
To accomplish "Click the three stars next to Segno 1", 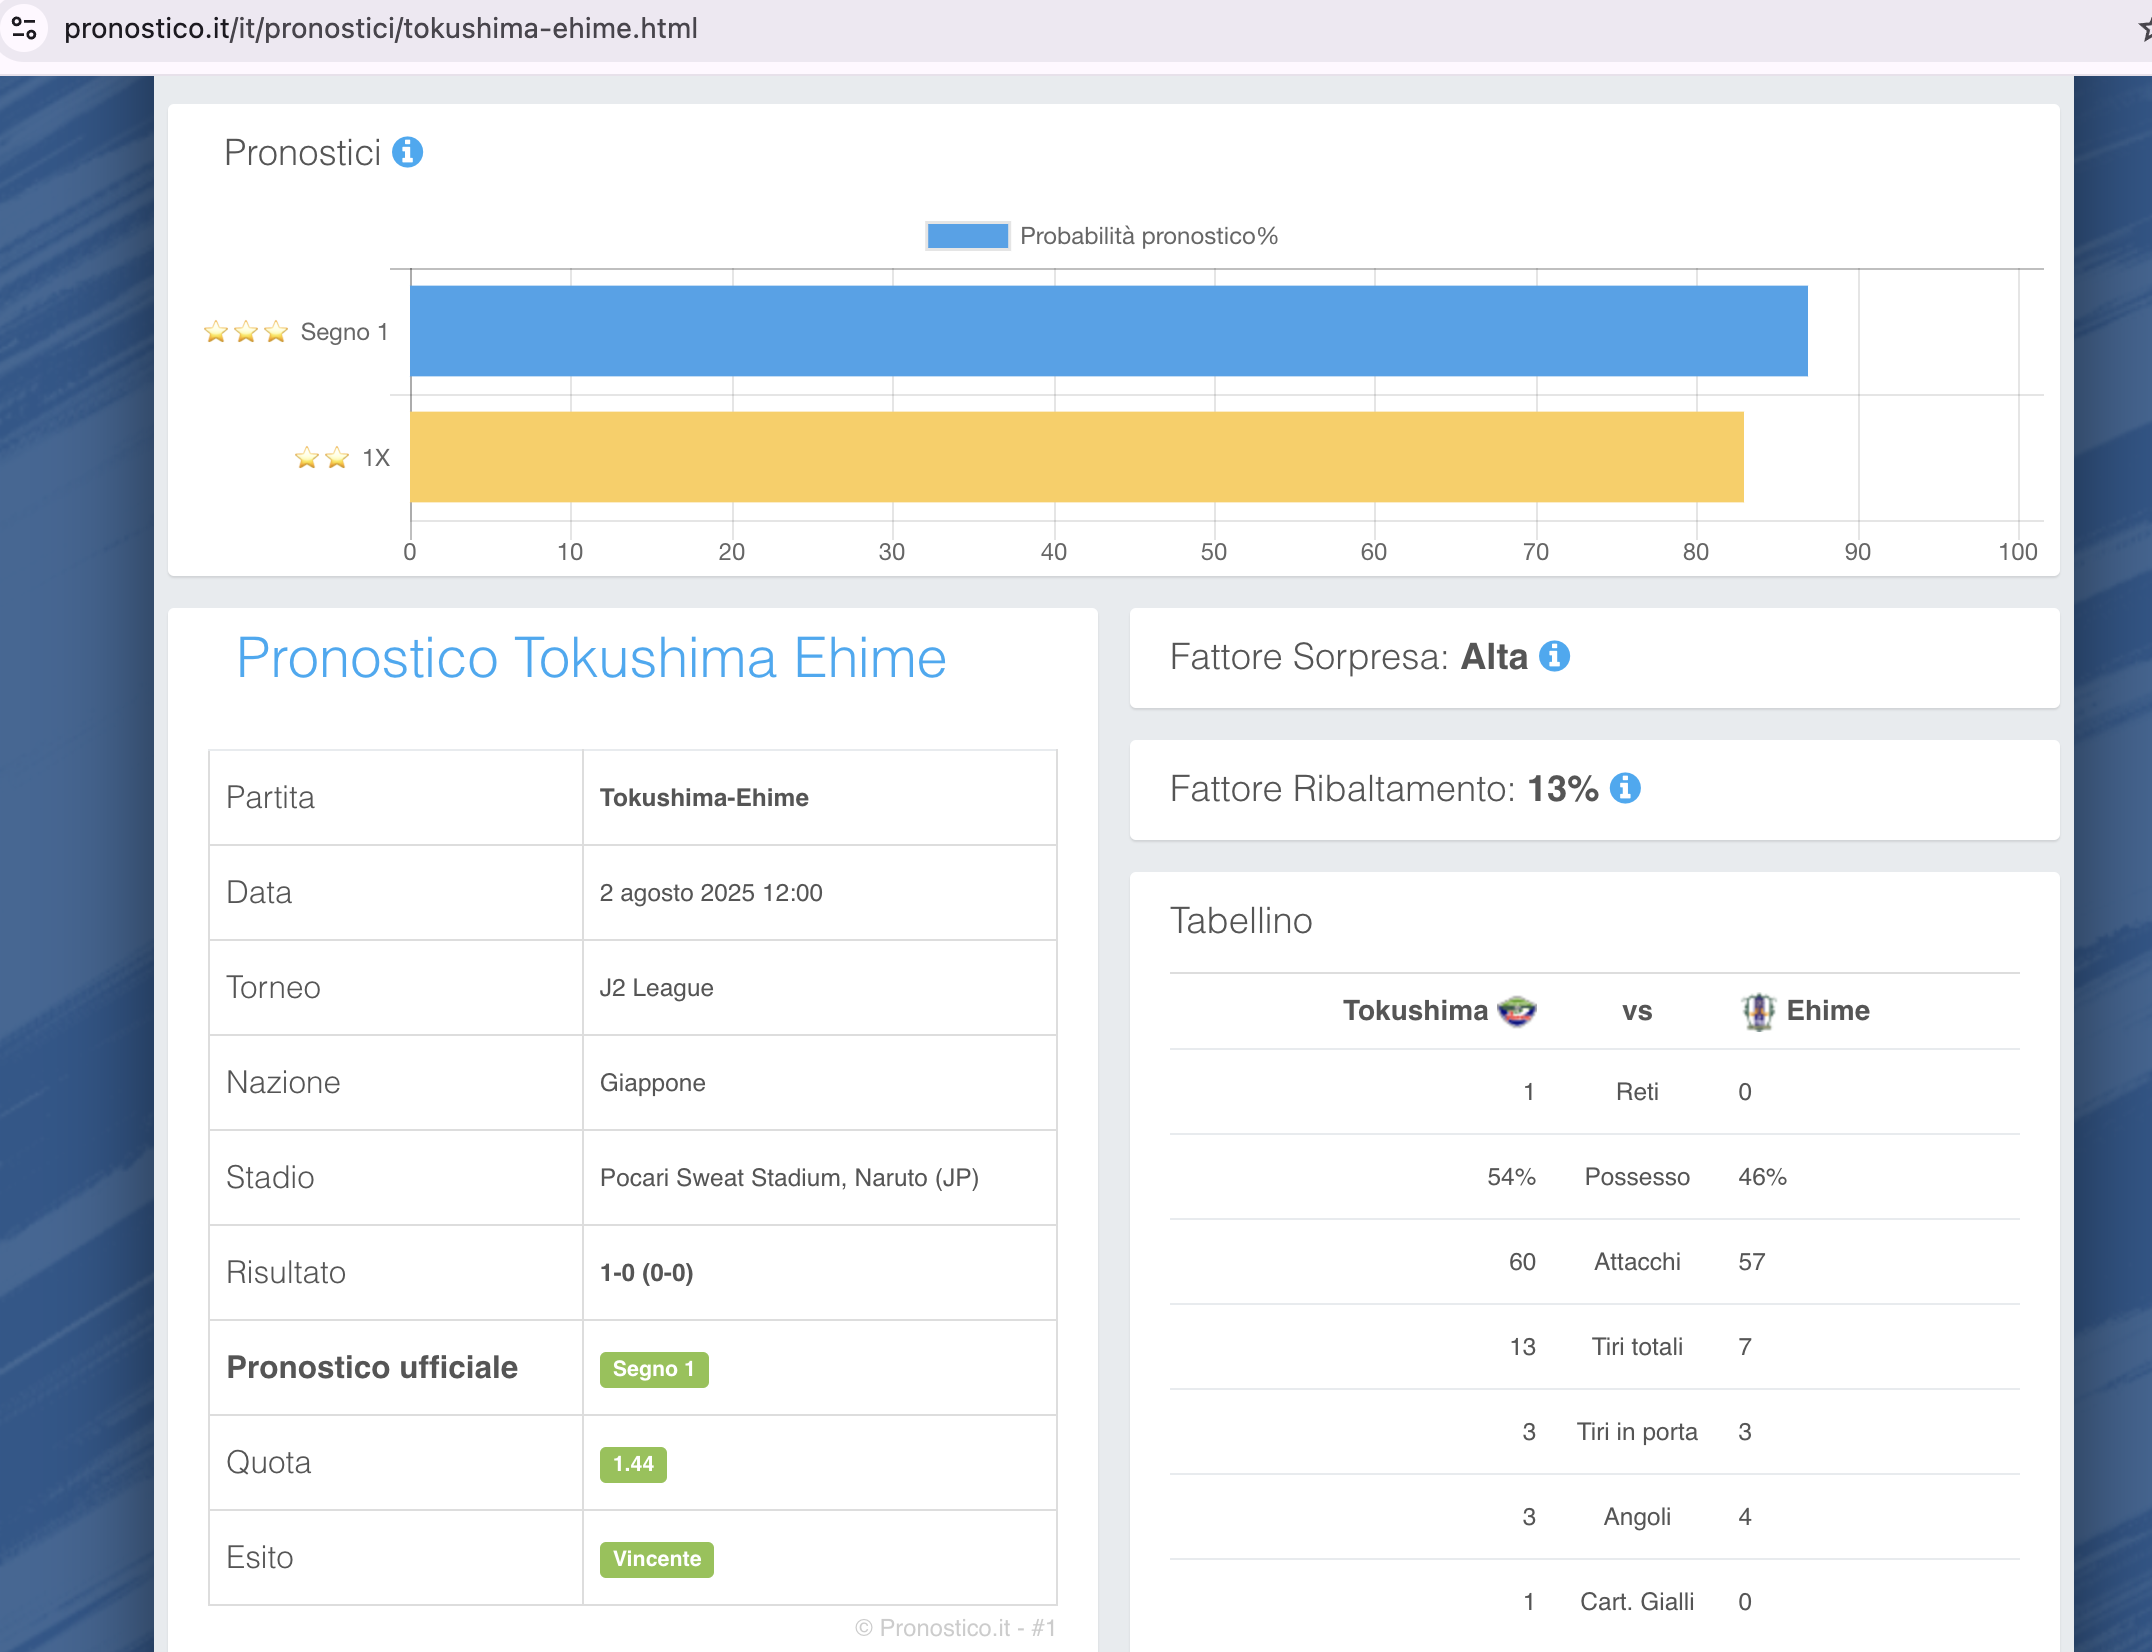I will [246, 332].
